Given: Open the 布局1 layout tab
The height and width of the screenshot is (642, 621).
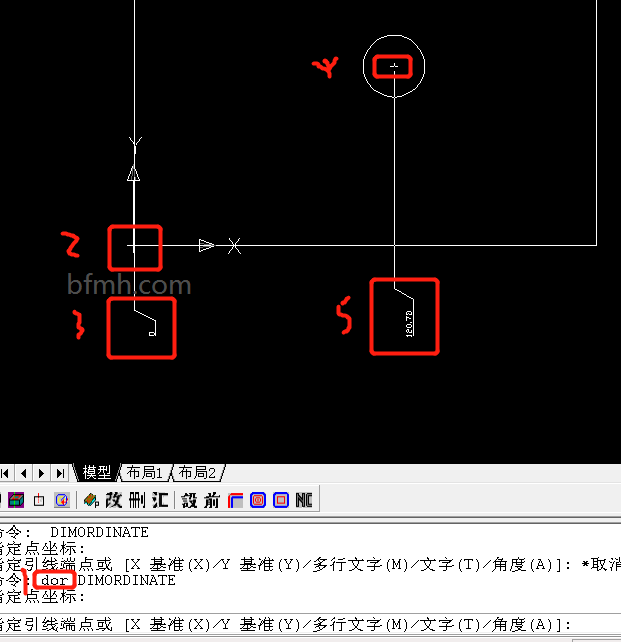Looking at the screenshot, I should 145,472.
